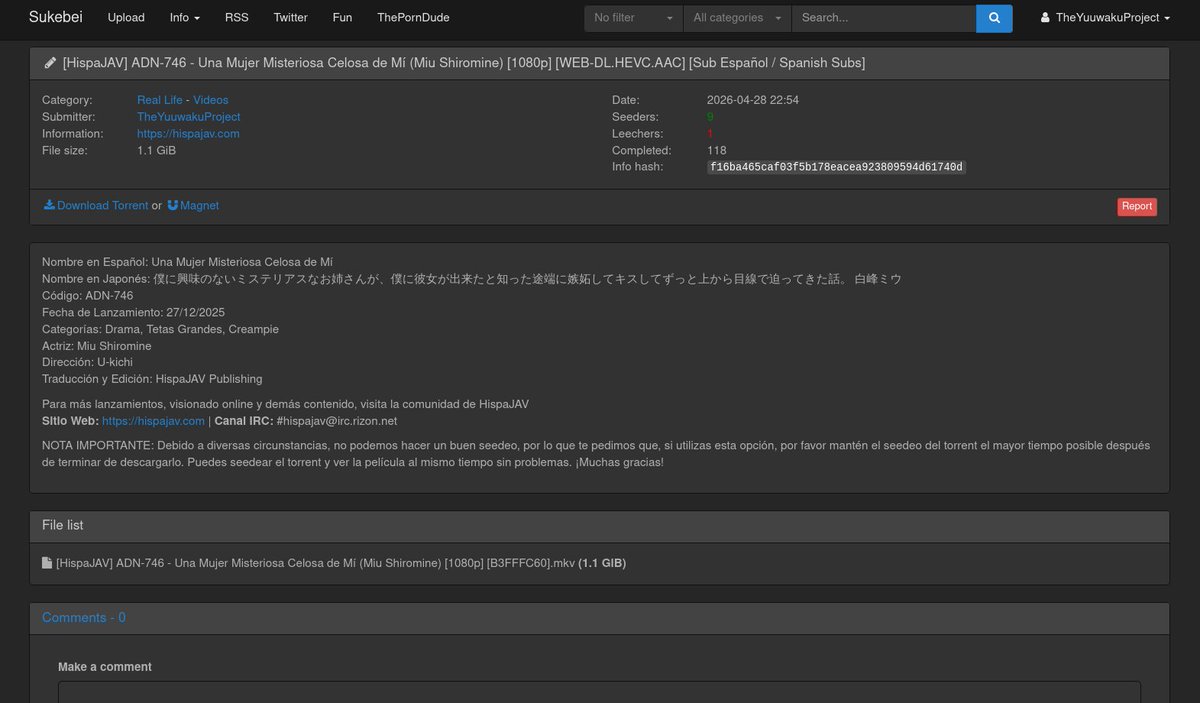The height and width of the screenshot is (703, 1200).
Task: Click the Actriz: Miu Shiromine line
Action: pyautogui.click(x=97, y=346)
